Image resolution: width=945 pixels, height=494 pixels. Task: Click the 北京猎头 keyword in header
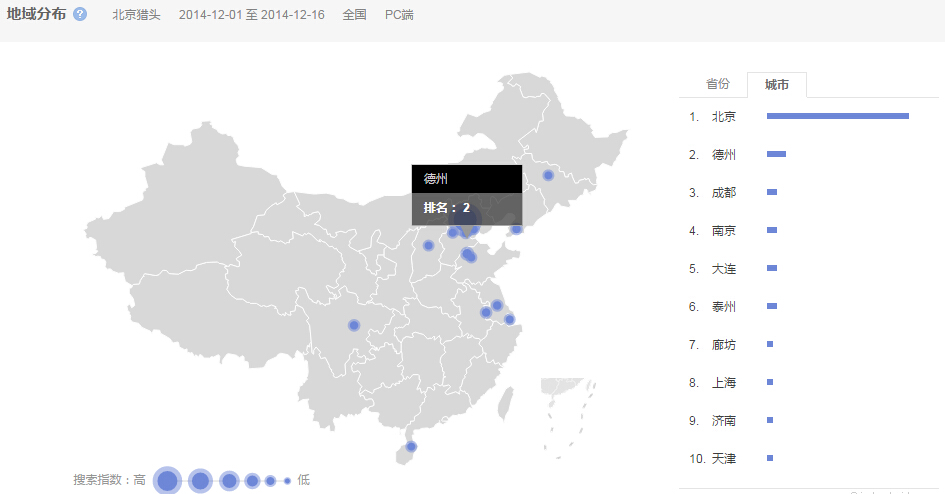pos(136,15)
